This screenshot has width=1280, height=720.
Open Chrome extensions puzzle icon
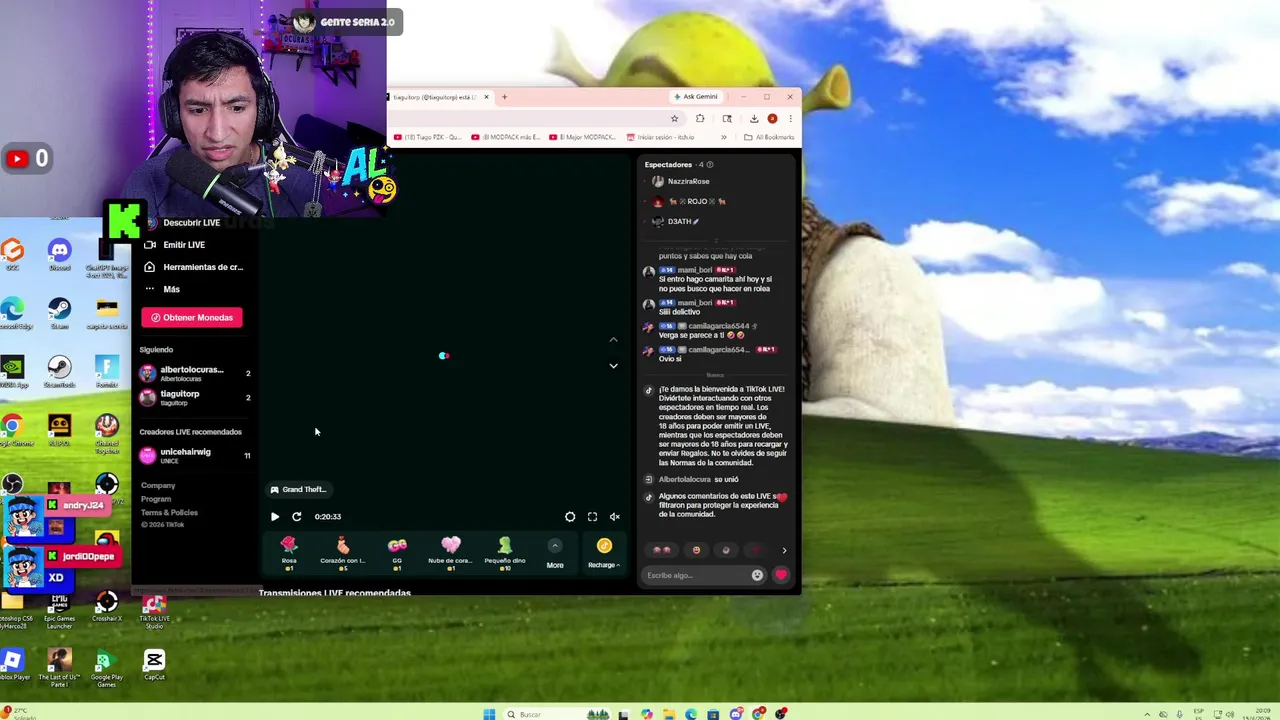[x=700, y=118]
